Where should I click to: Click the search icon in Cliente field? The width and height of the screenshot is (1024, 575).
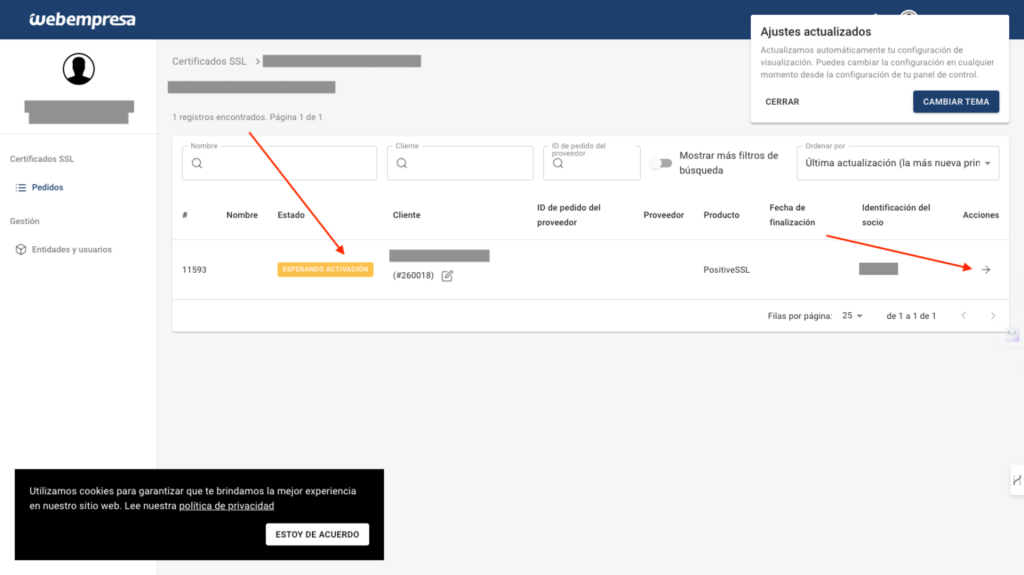[402, 163]
